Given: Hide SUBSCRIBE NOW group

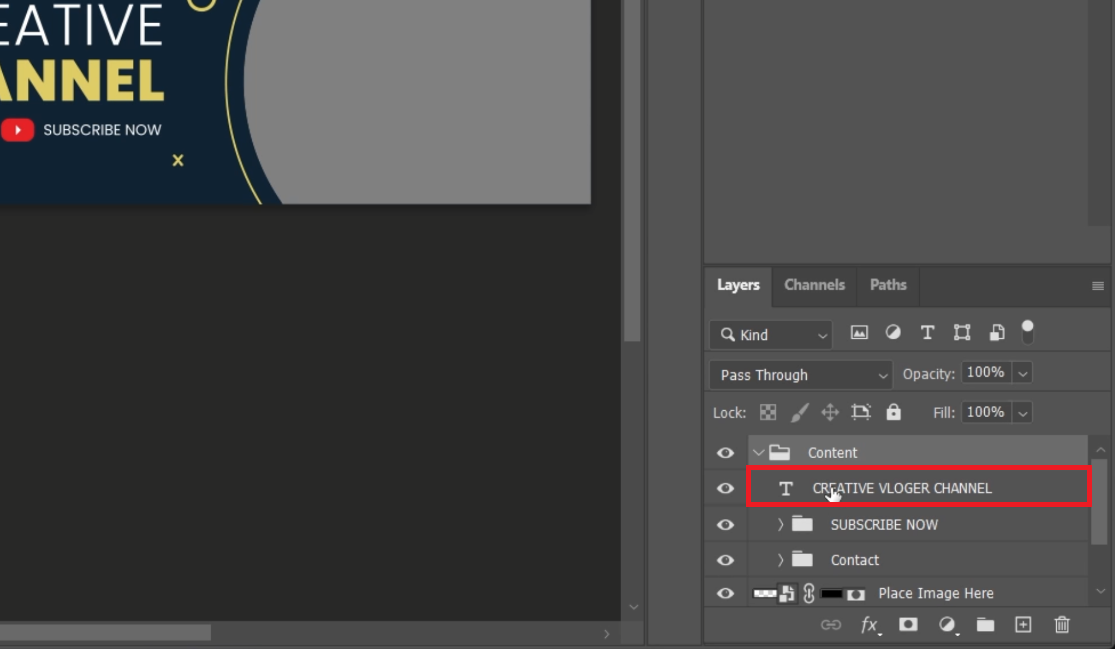Looking at the screenshot, I should tap(725, 525).
